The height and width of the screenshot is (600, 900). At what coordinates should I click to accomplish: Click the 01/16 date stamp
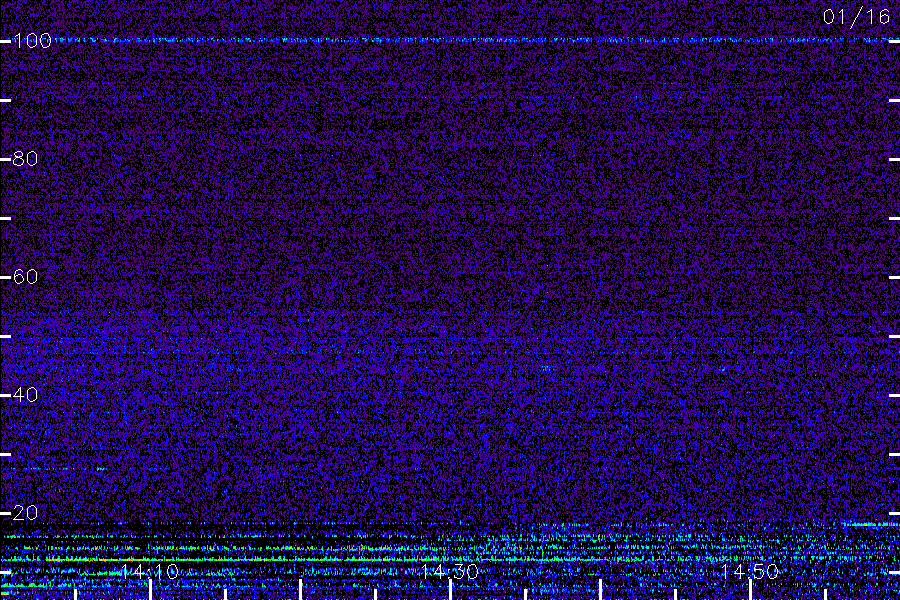[x=856, y=17]
